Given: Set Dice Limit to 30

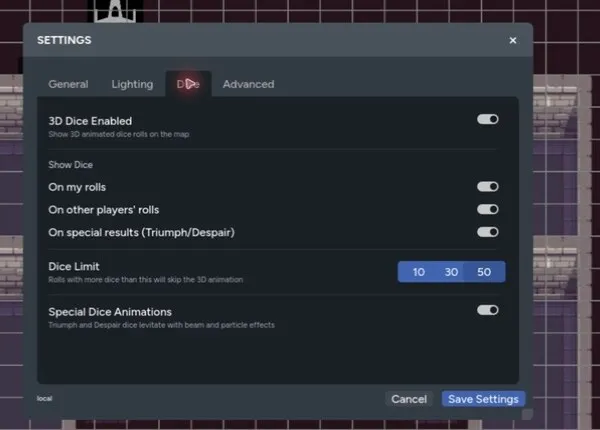Looking at the screenshot, I should (x=451, y=272).
